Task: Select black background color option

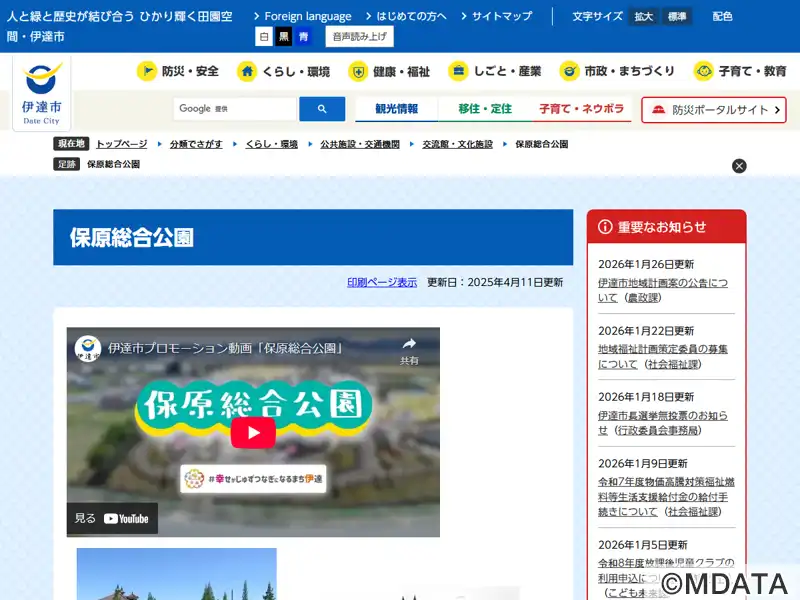Action: coord(284,37)
